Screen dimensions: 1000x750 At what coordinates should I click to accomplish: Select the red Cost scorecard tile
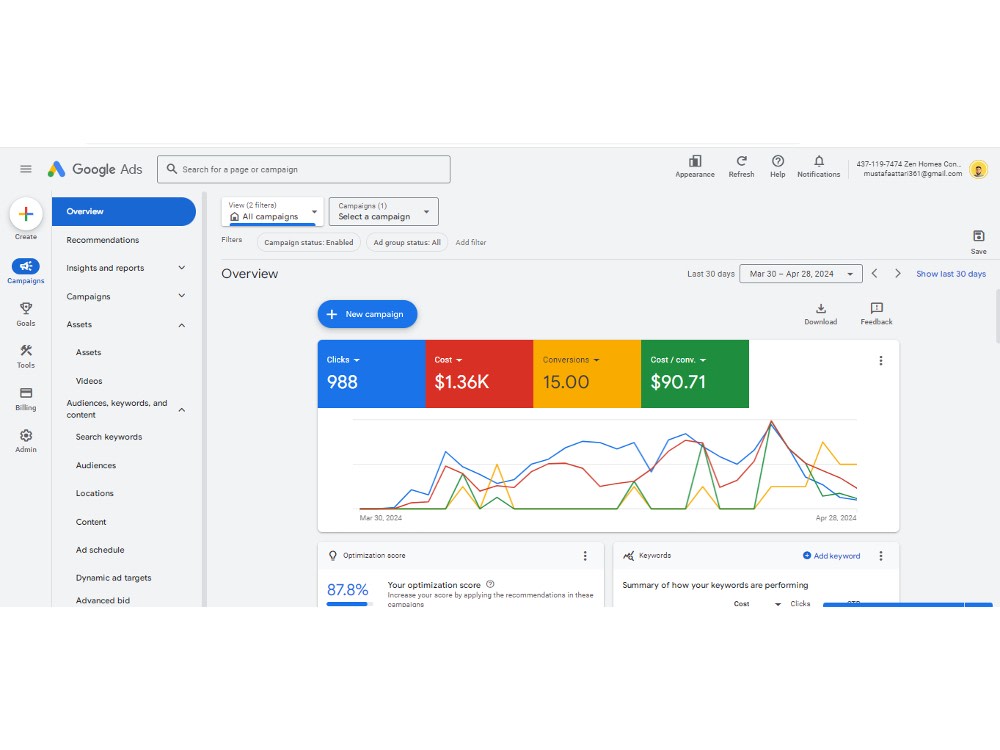(x=479, y=374)
